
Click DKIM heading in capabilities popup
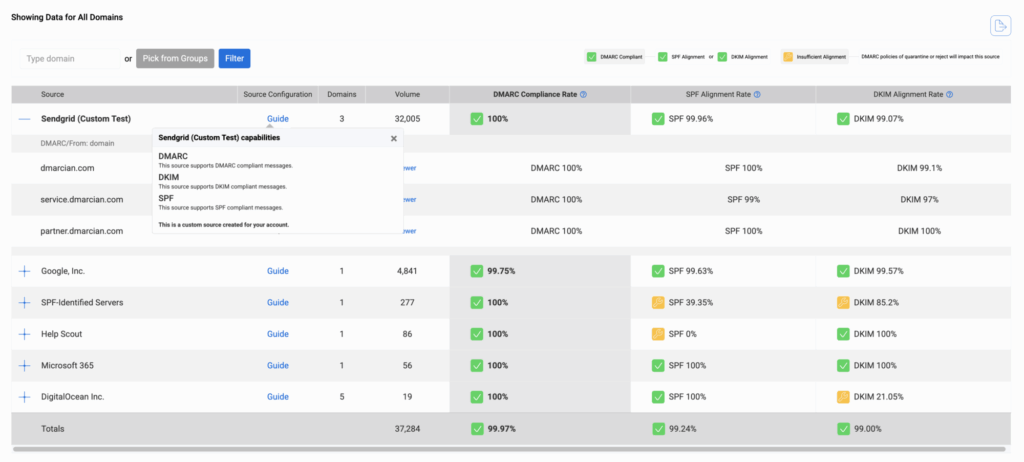[x=168, y=177]
